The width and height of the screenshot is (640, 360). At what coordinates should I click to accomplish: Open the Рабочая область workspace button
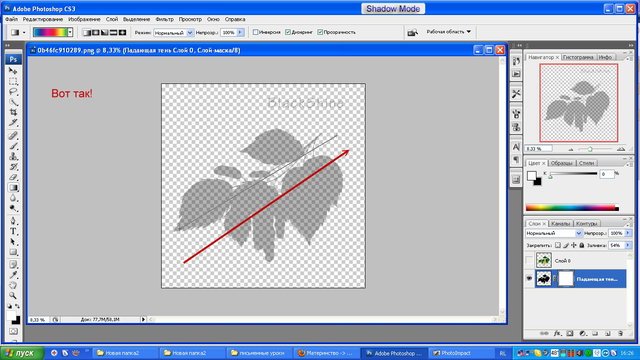point(449,32)
